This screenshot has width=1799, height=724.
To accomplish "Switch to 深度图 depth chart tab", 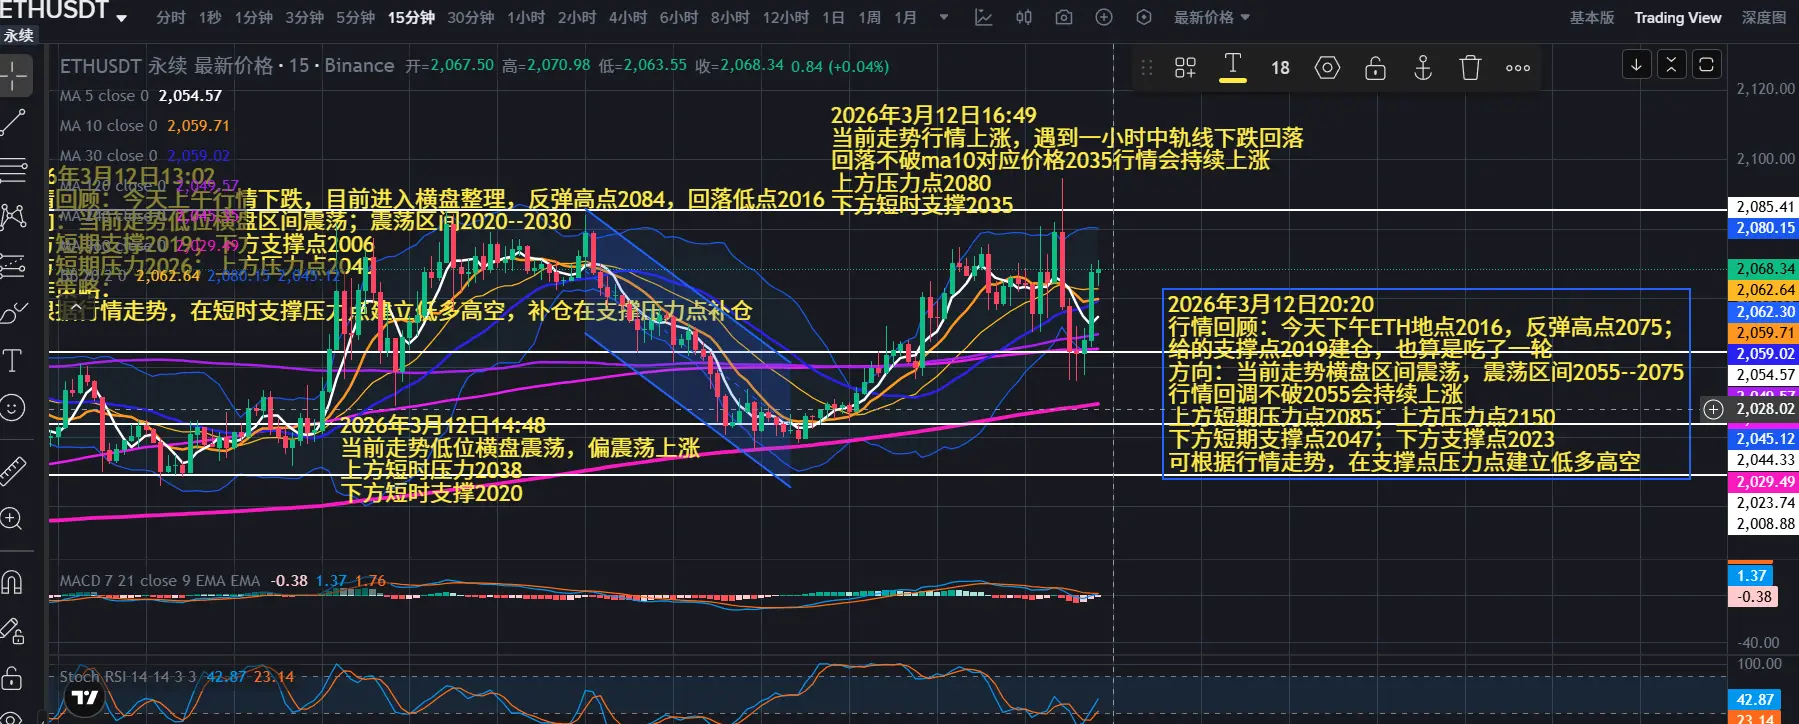I will coord(1764,17).
